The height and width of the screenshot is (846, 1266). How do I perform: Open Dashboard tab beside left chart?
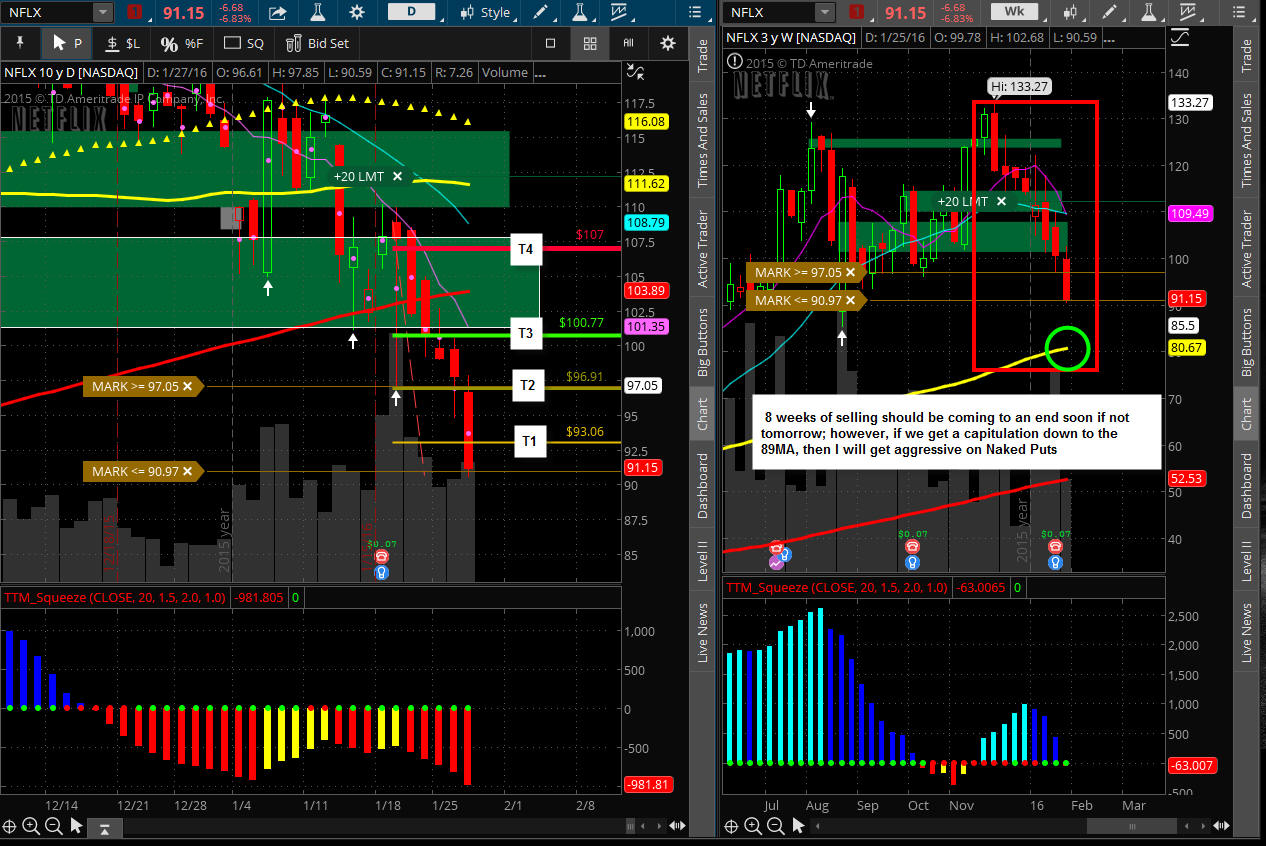coord(702,485)
